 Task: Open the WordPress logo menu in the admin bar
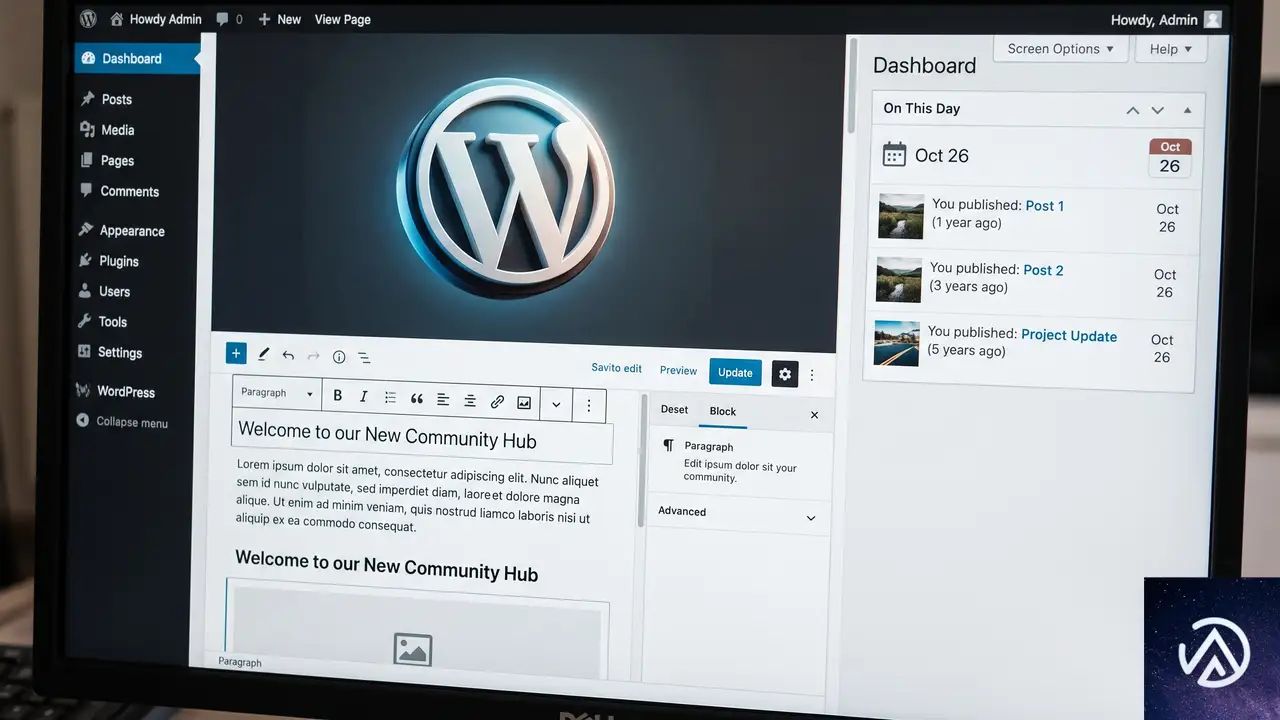pyautogui.click(x=88, y=18)
